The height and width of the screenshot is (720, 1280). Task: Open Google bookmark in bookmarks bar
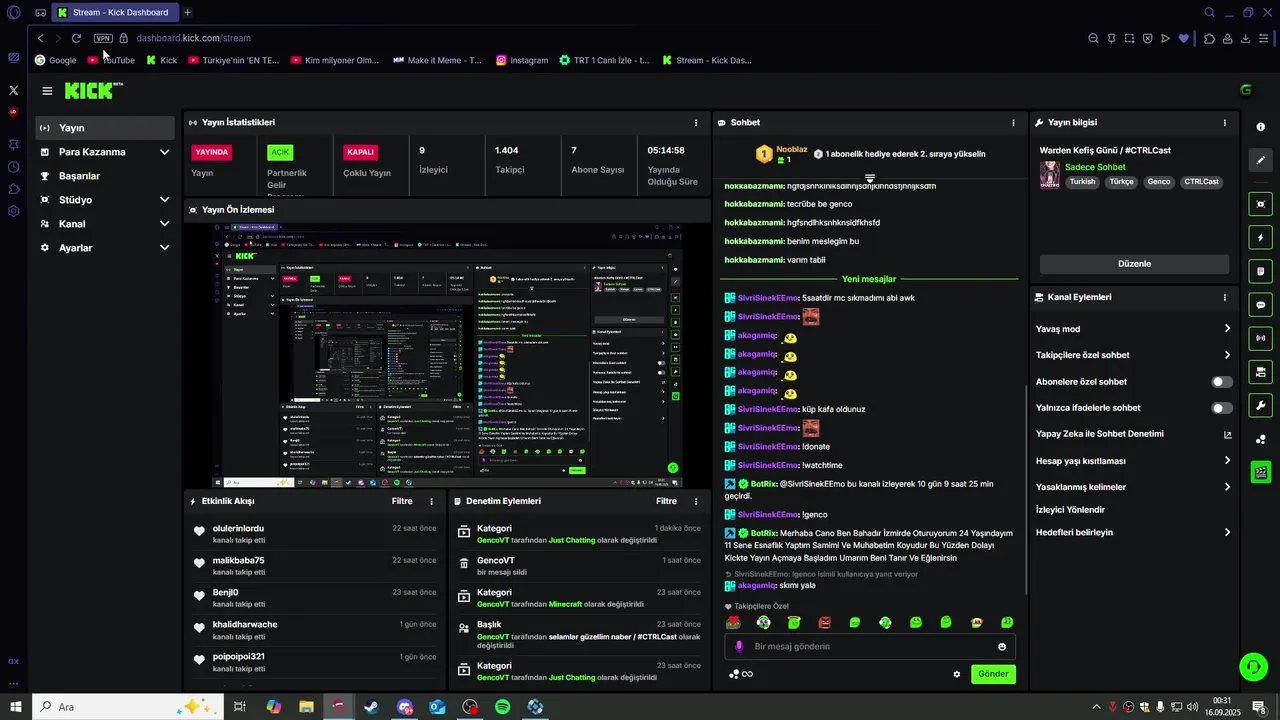pos(55,60)
